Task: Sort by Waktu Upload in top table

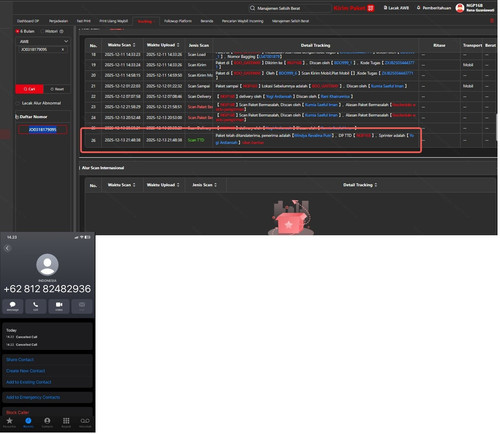Action: point(178,45)
